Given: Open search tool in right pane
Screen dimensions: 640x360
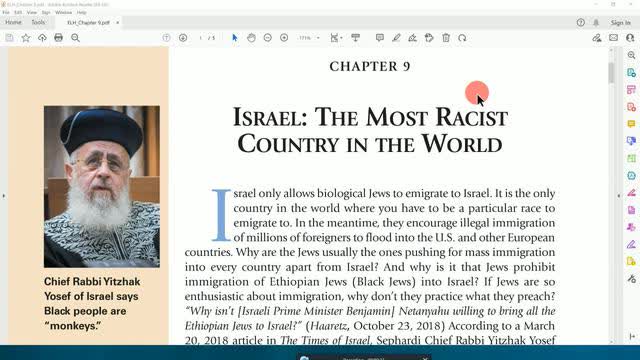Looking at the screenshot, I should coord(631,55).
